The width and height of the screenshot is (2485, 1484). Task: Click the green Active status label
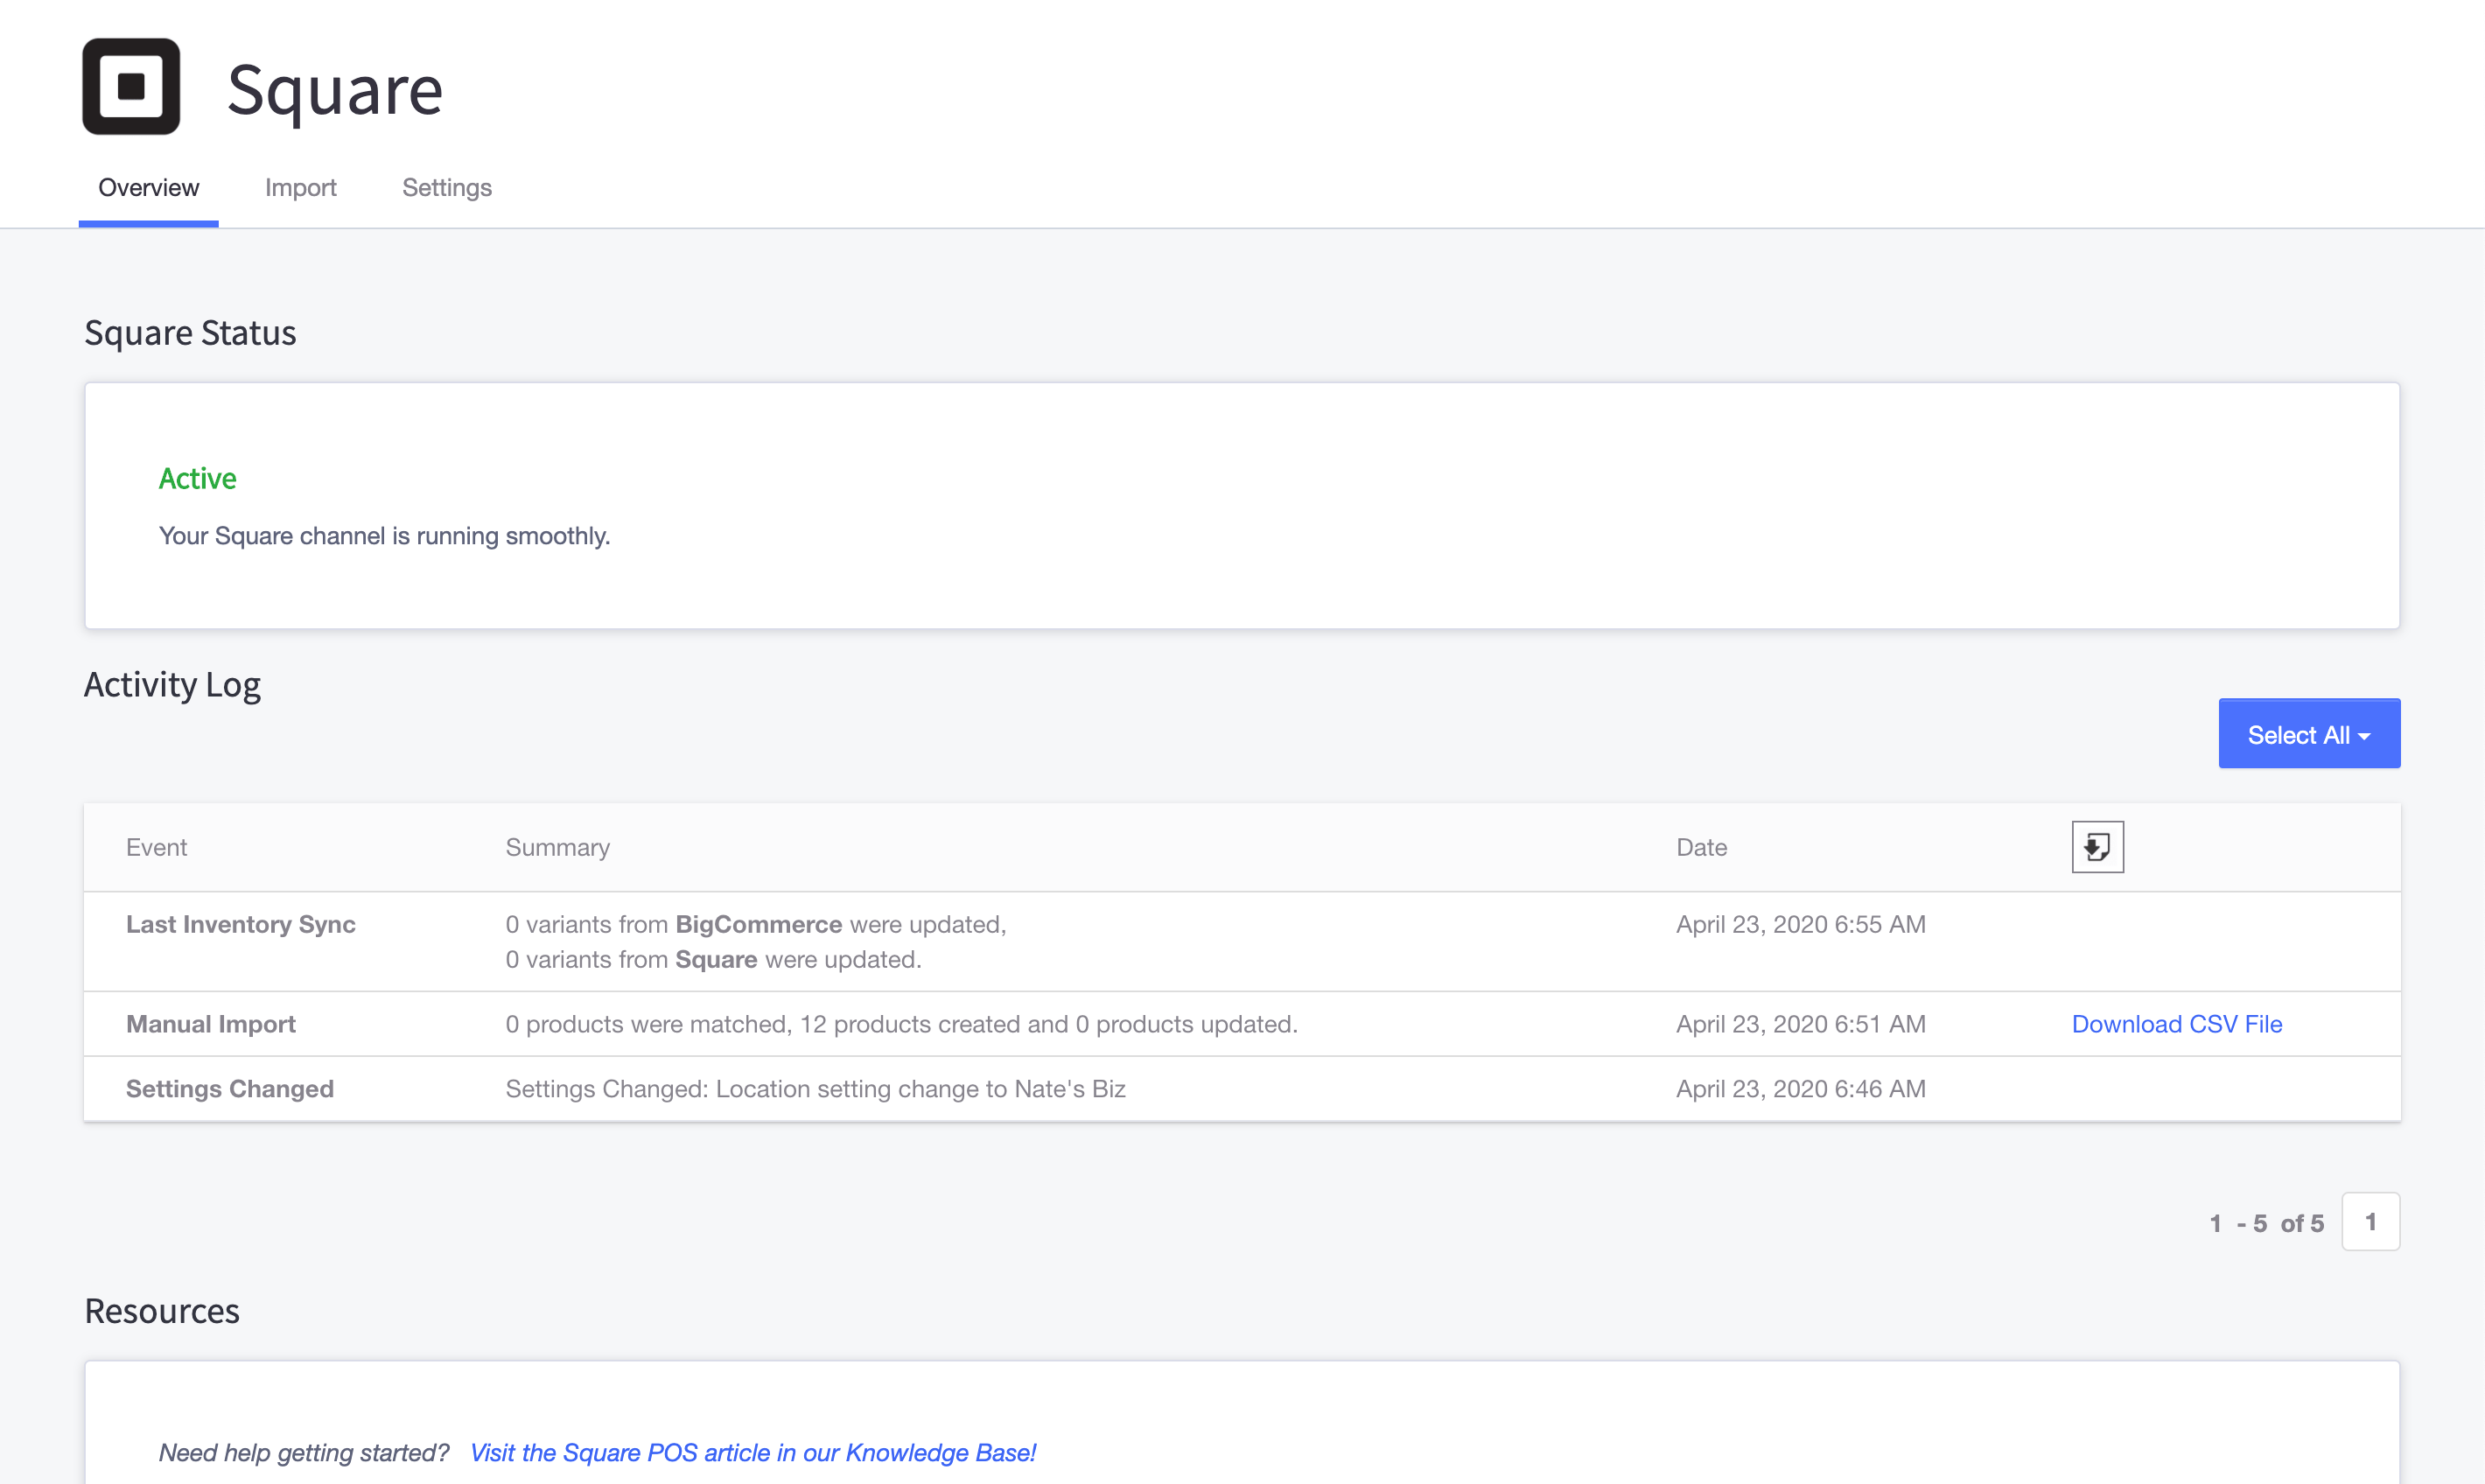point(197,479)
